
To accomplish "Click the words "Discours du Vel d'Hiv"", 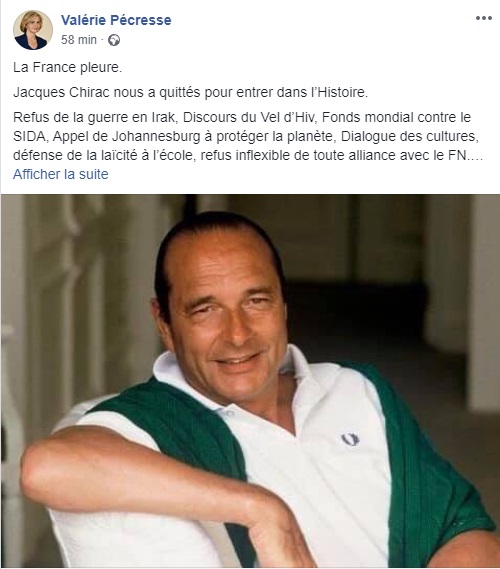I will coord(249,118).
